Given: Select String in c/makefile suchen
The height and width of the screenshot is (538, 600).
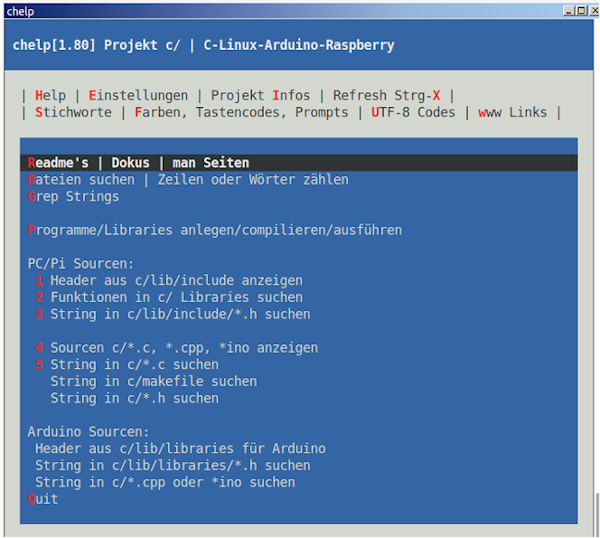Looking at the screenshot, I should (153, 381).
